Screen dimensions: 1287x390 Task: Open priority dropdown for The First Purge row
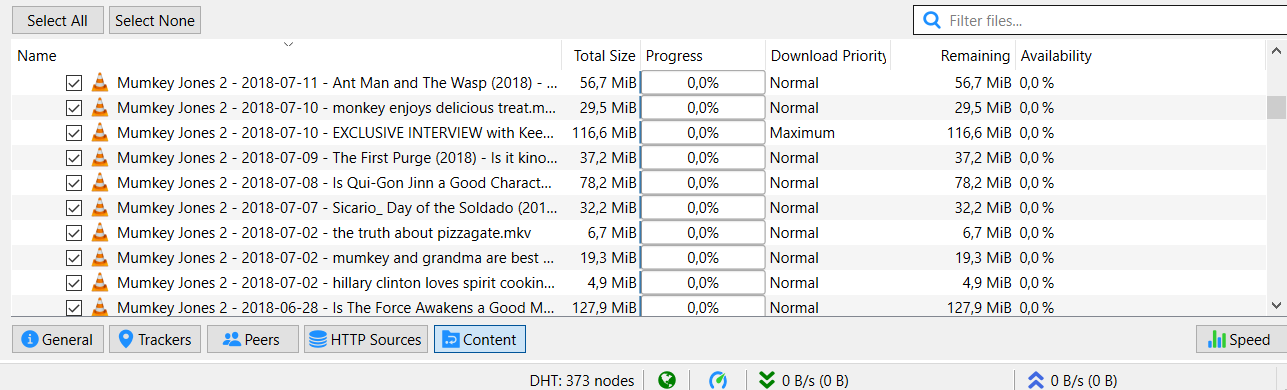pyautogui.click(x=828, y=158)
